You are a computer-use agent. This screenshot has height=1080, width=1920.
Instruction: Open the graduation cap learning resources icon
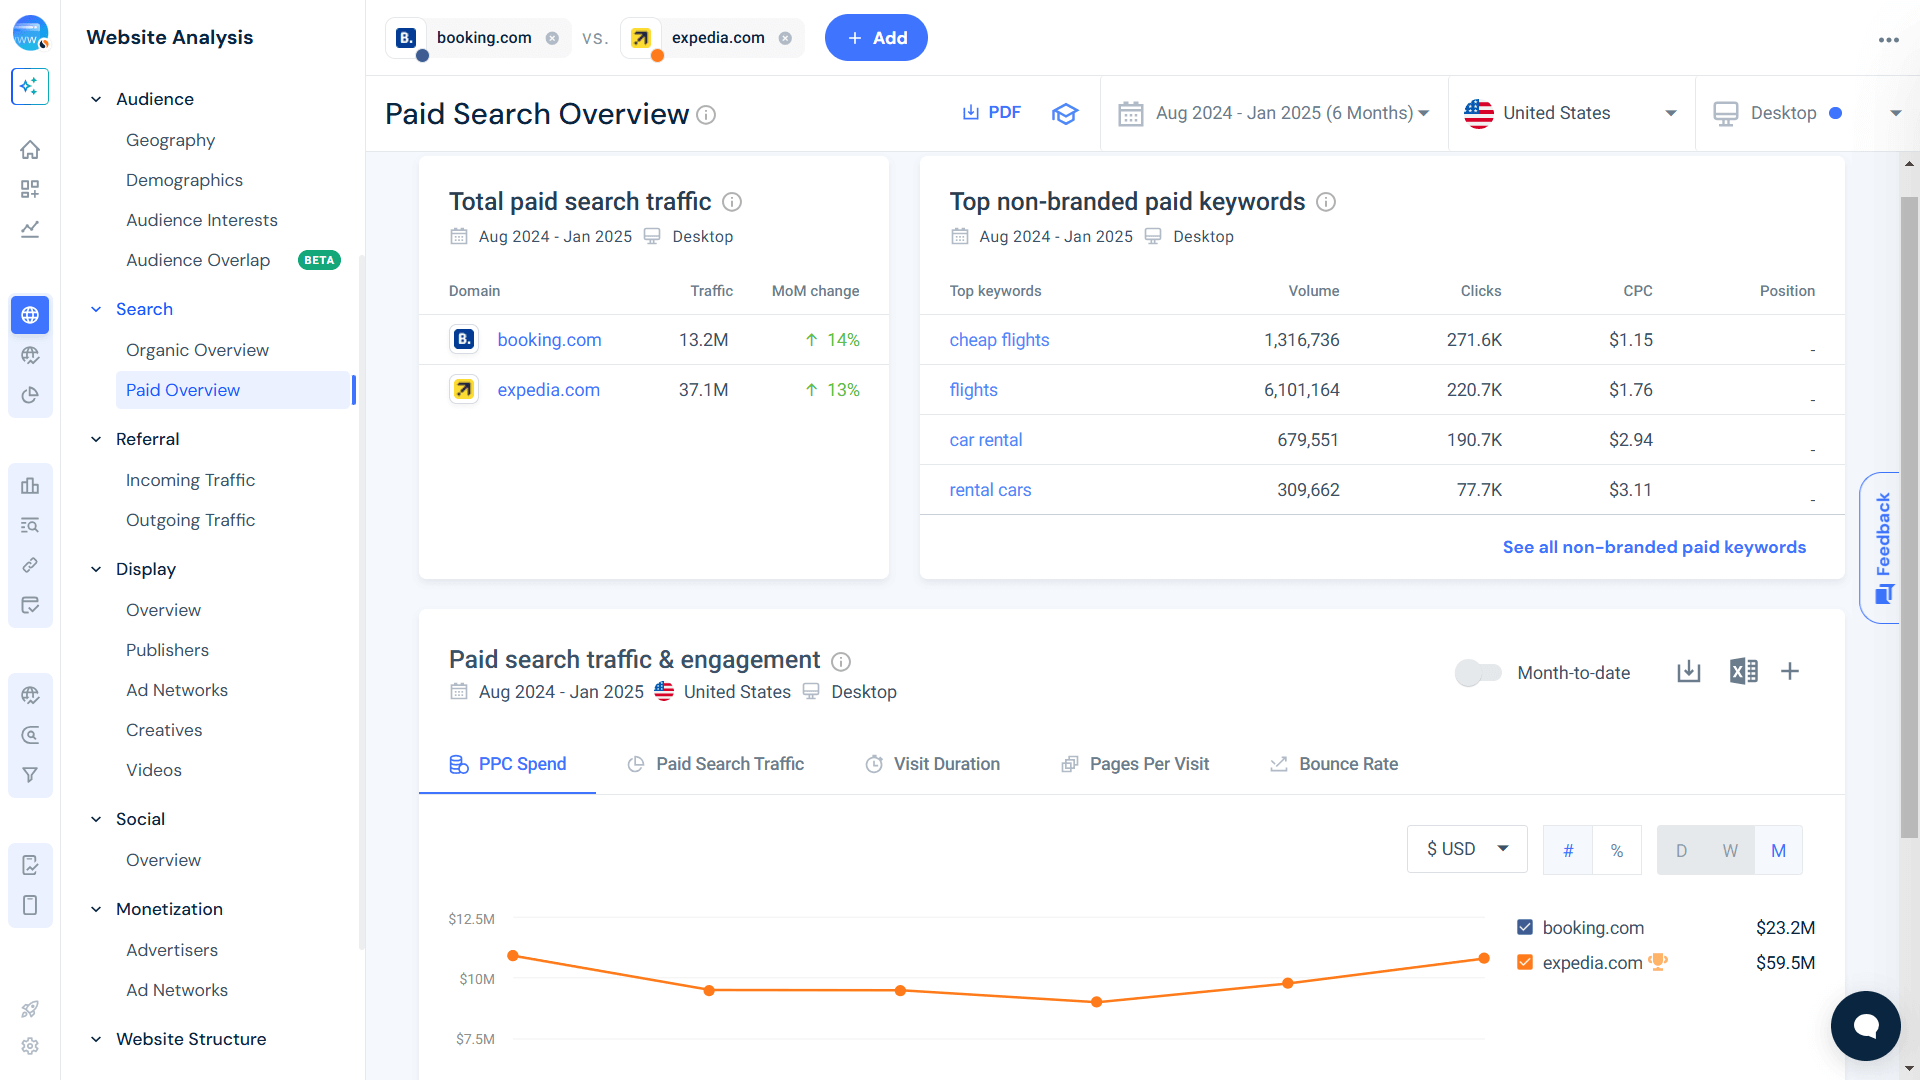[x=1064, y=113]
